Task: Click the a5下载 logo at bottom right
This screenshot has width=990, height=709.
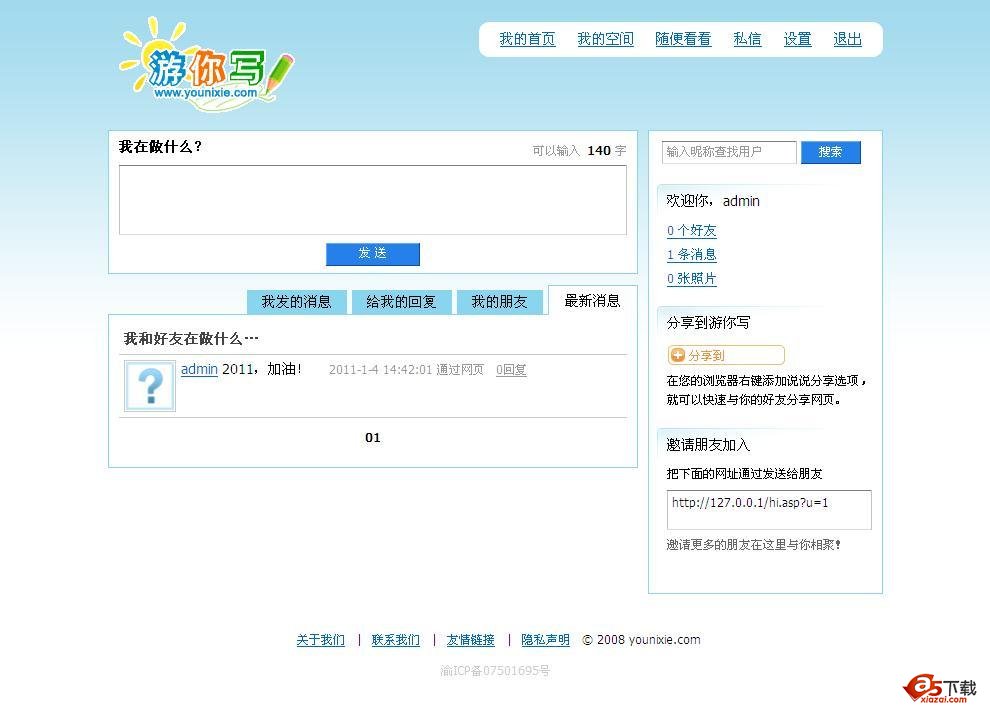Action: pyautogui.click(x=938, y=686)
